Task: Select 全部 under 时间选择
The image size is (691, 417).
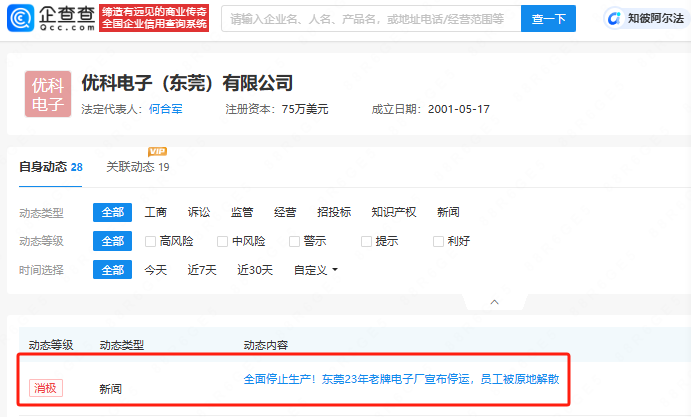Action: point(112,270)
